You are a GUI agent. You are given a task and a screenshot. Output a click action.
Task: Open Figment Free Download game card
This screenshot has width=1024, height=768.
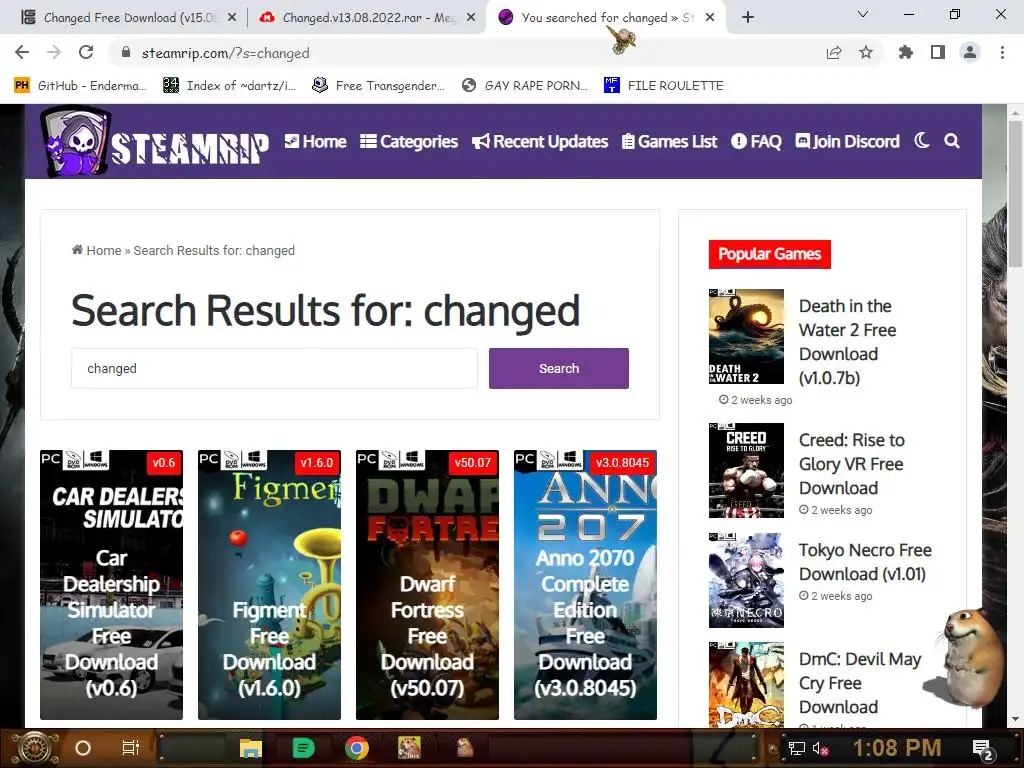click(x=269, y=584)
